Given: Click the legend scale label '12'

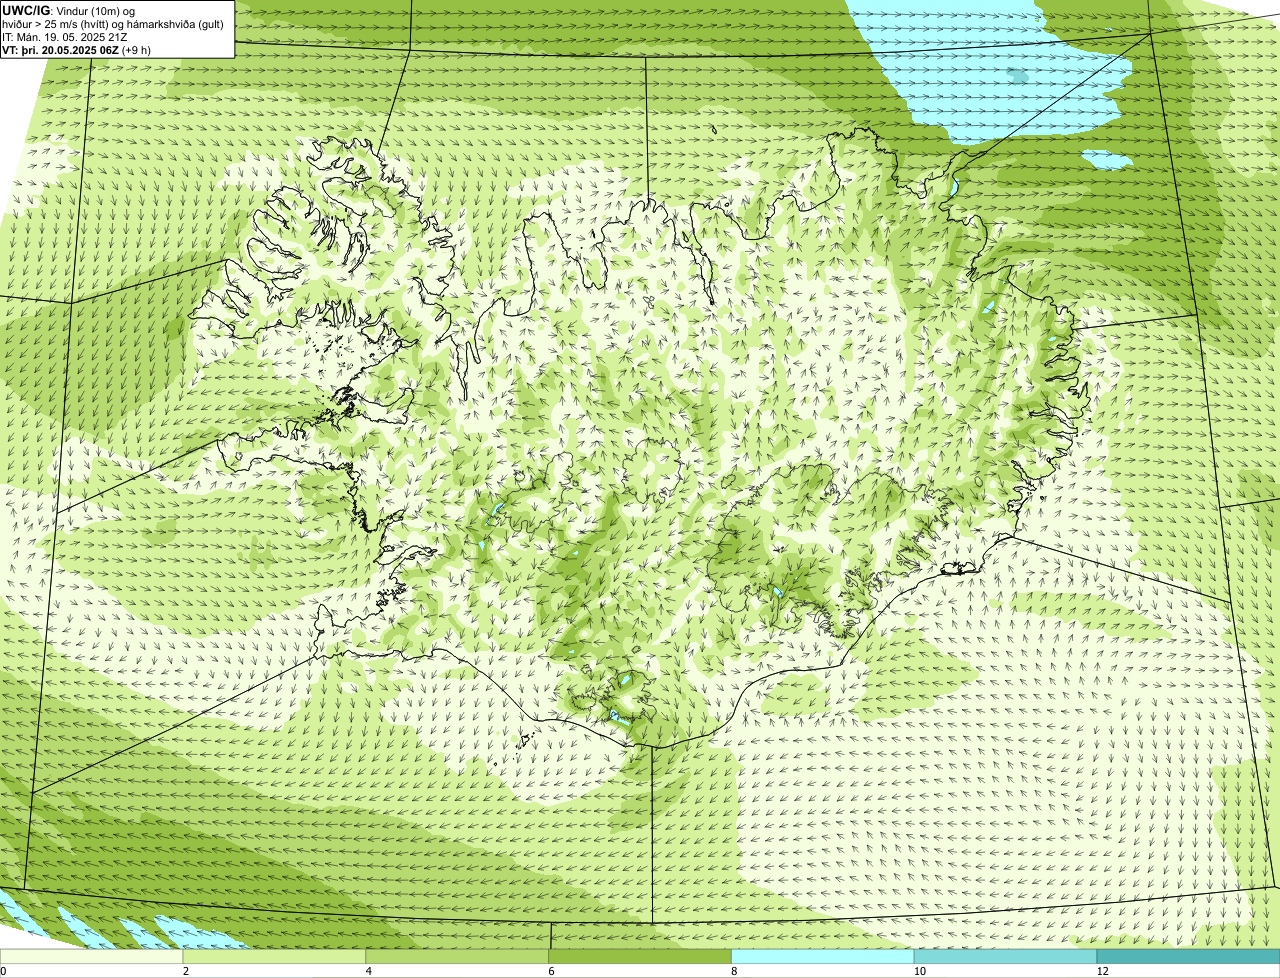Looking at the screenshot, I should point(1101,971).
